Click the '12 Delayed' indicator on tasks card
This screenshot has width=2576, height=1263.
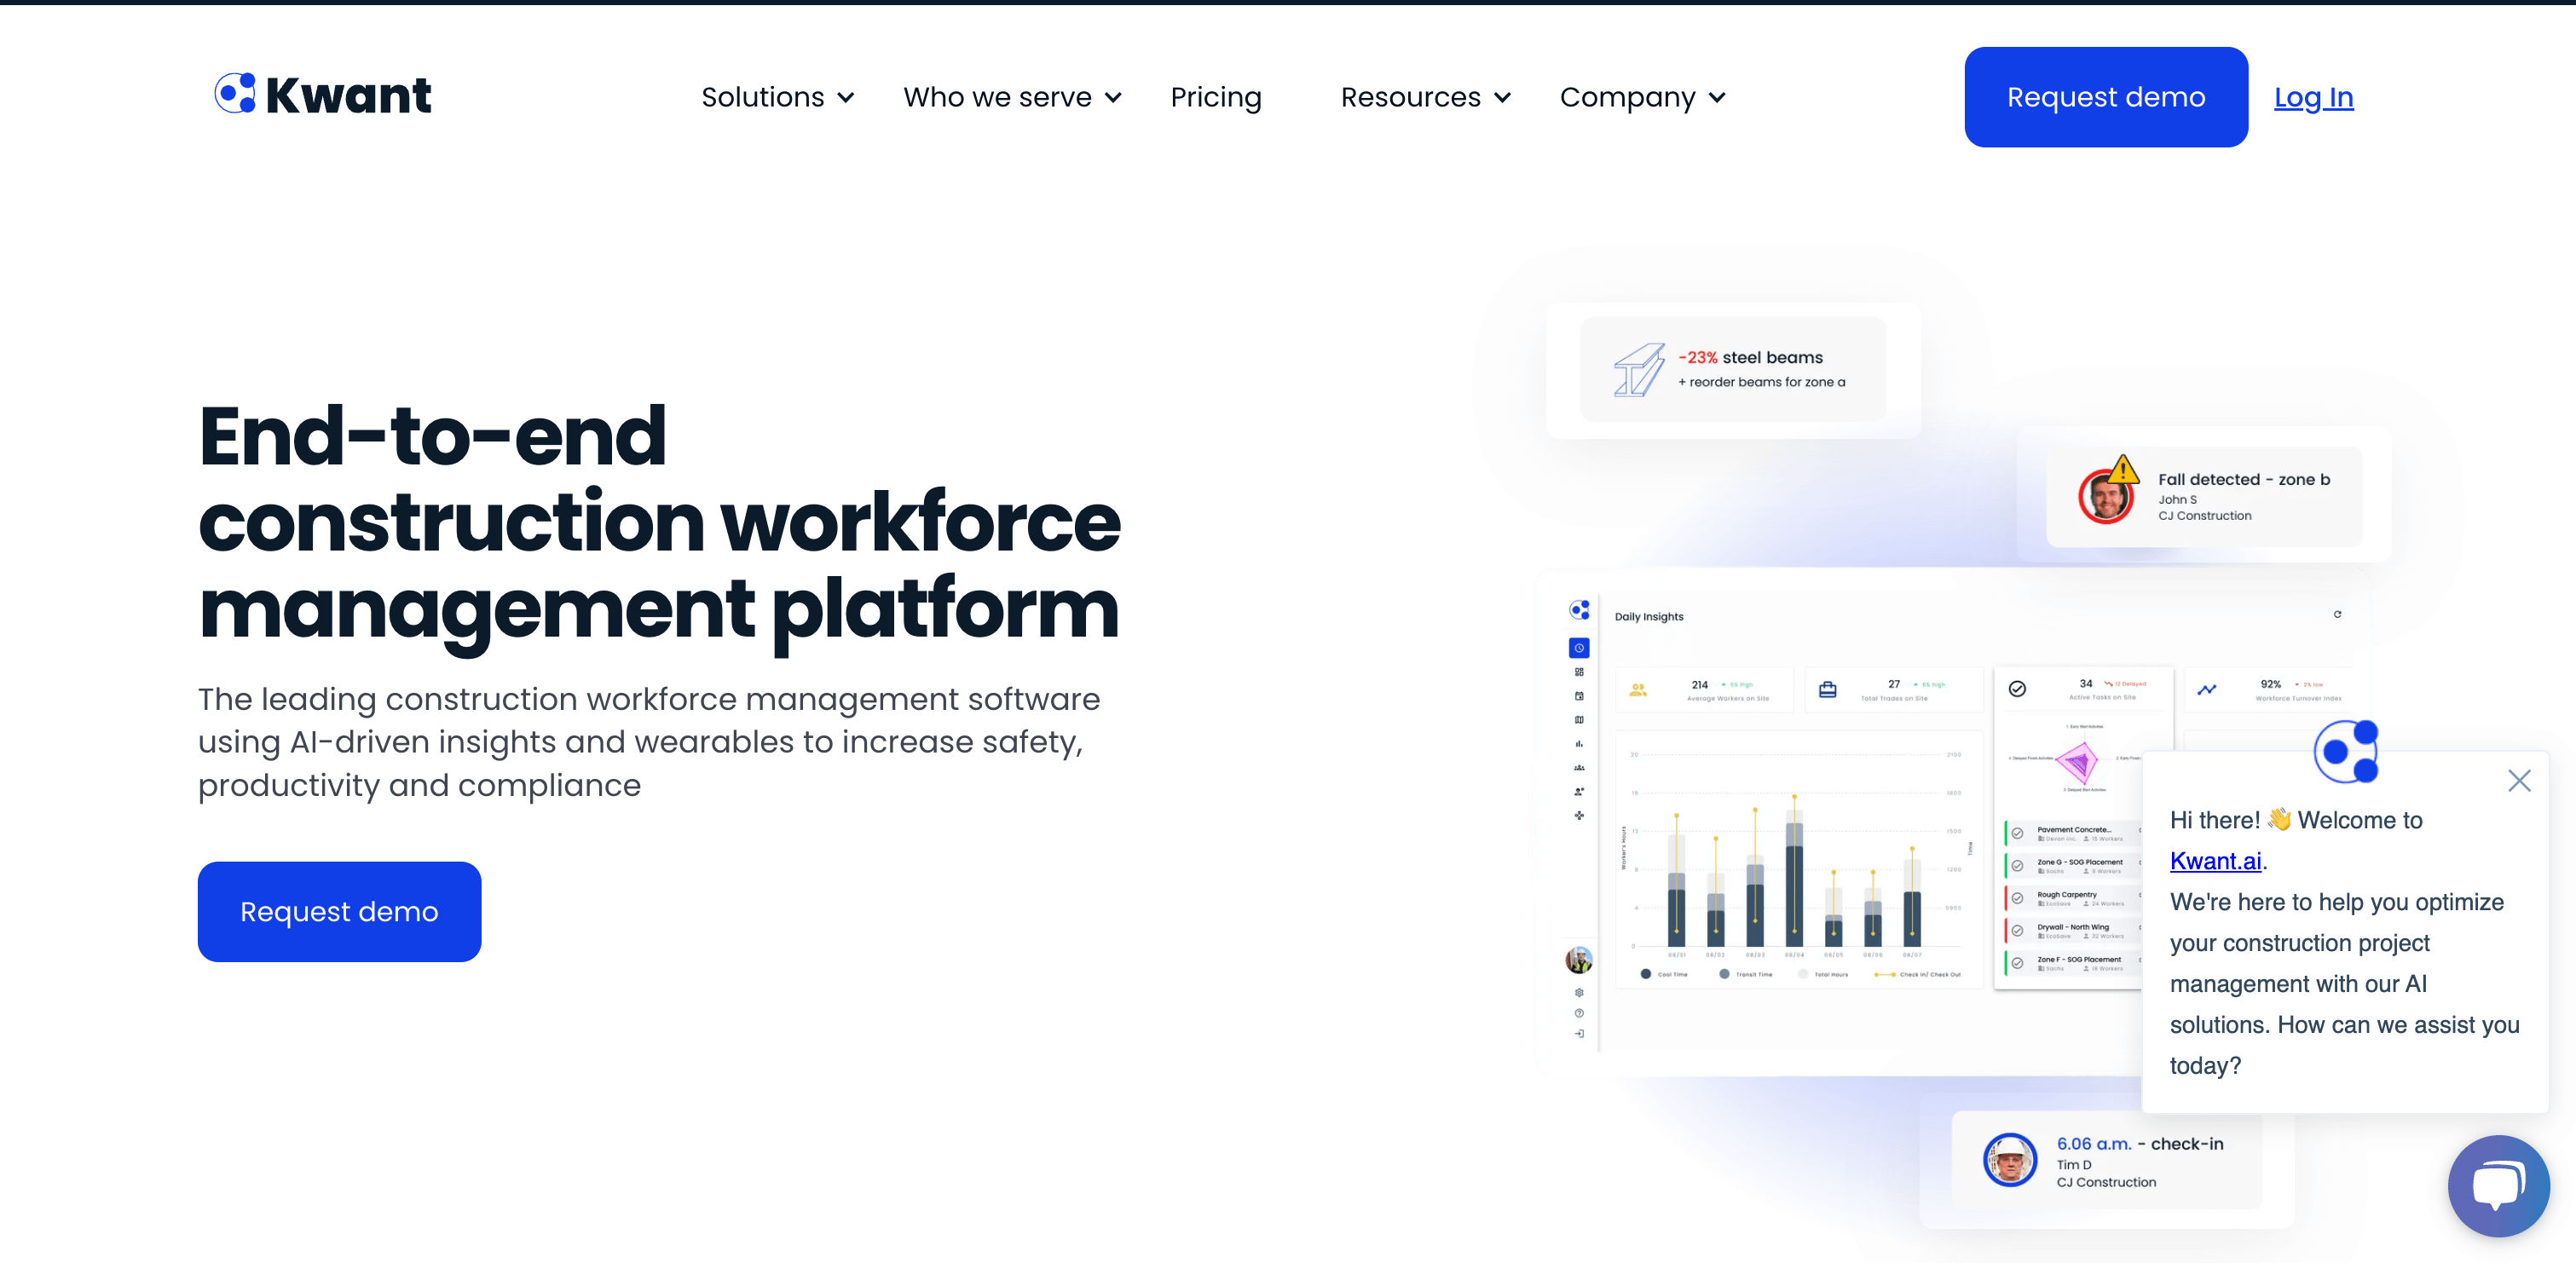click(2125, 684)
